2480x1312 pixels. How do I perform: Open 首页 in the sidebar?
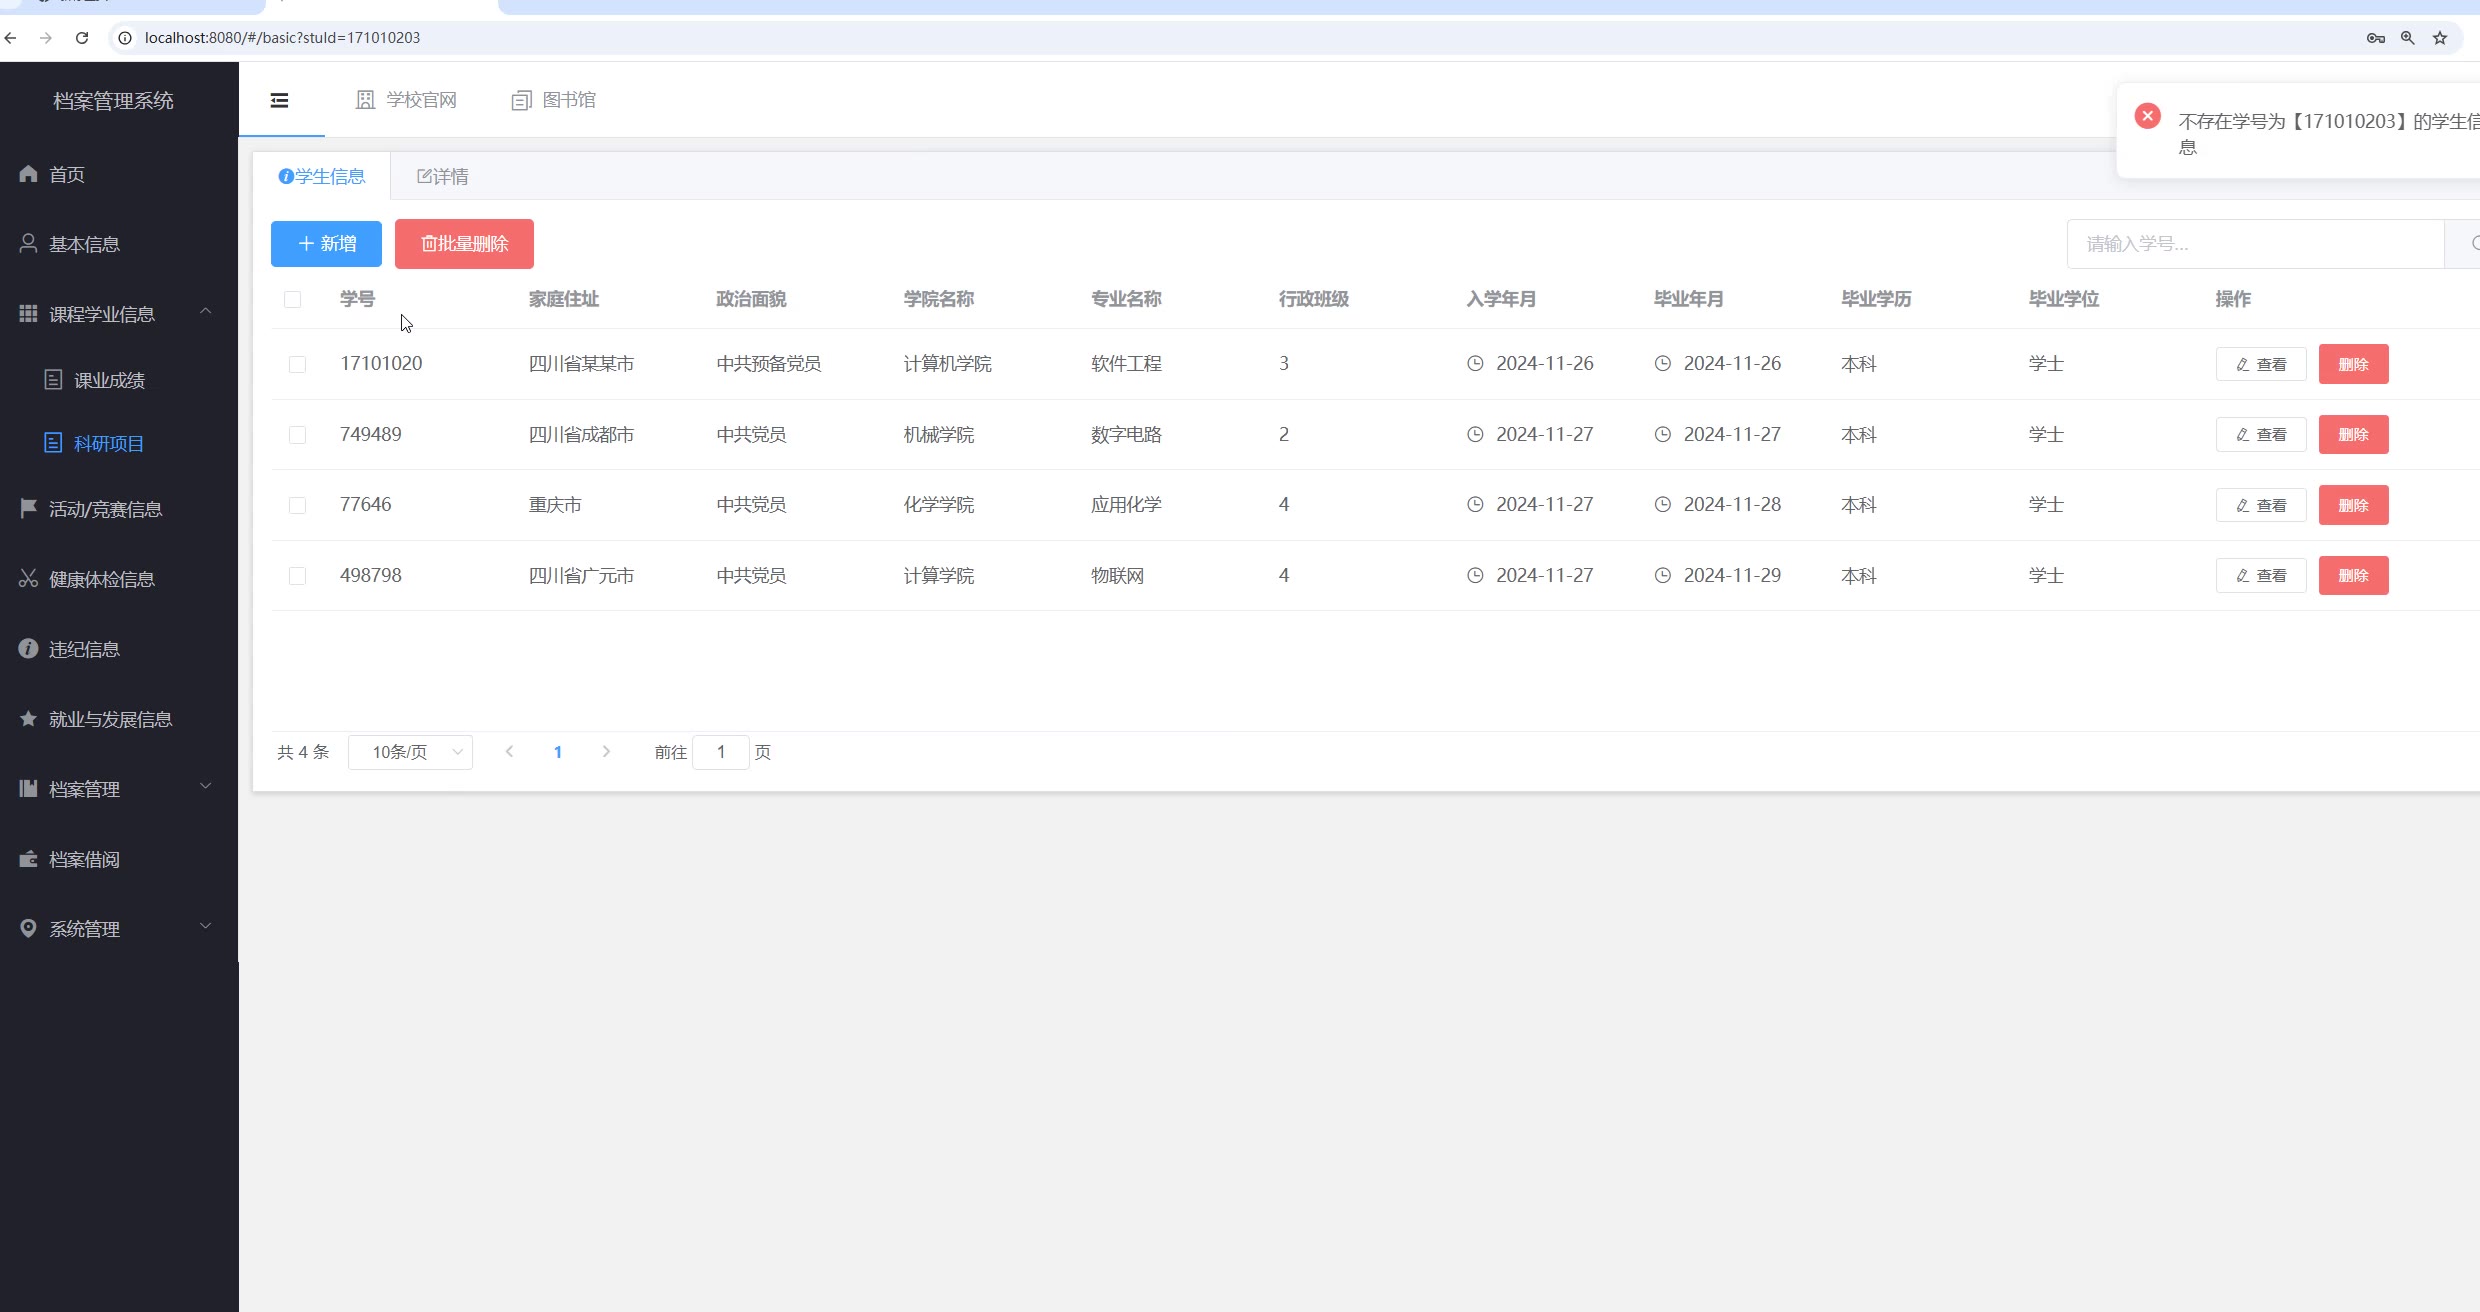(x=66, y=175)
